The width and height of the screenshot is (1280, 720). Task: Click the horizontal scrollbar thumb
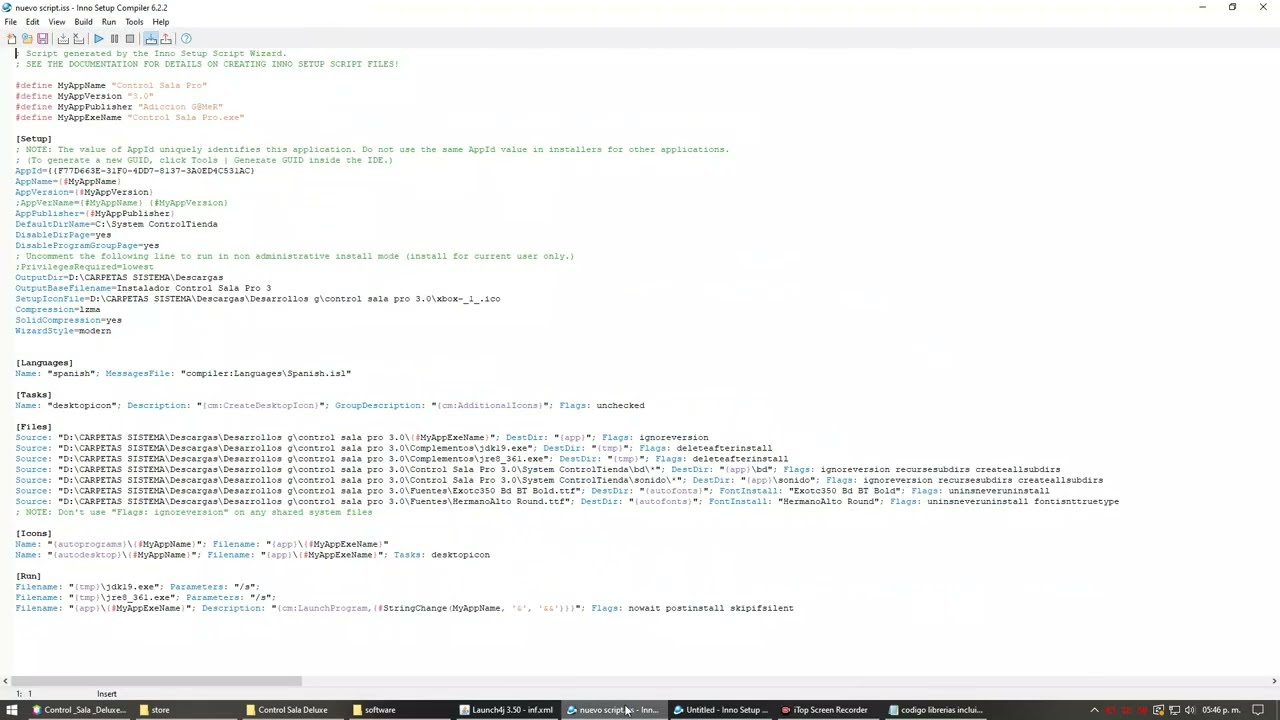[156, 682]
